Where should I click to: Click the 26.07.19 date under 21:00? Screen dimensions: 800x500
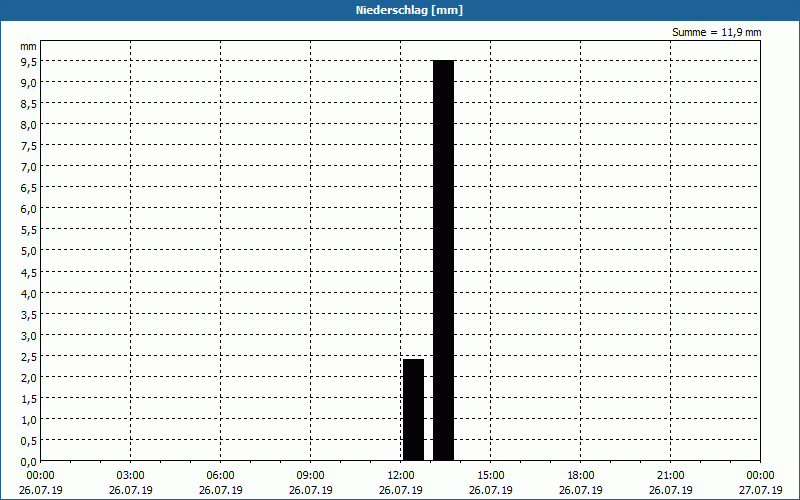coord(670,490)
